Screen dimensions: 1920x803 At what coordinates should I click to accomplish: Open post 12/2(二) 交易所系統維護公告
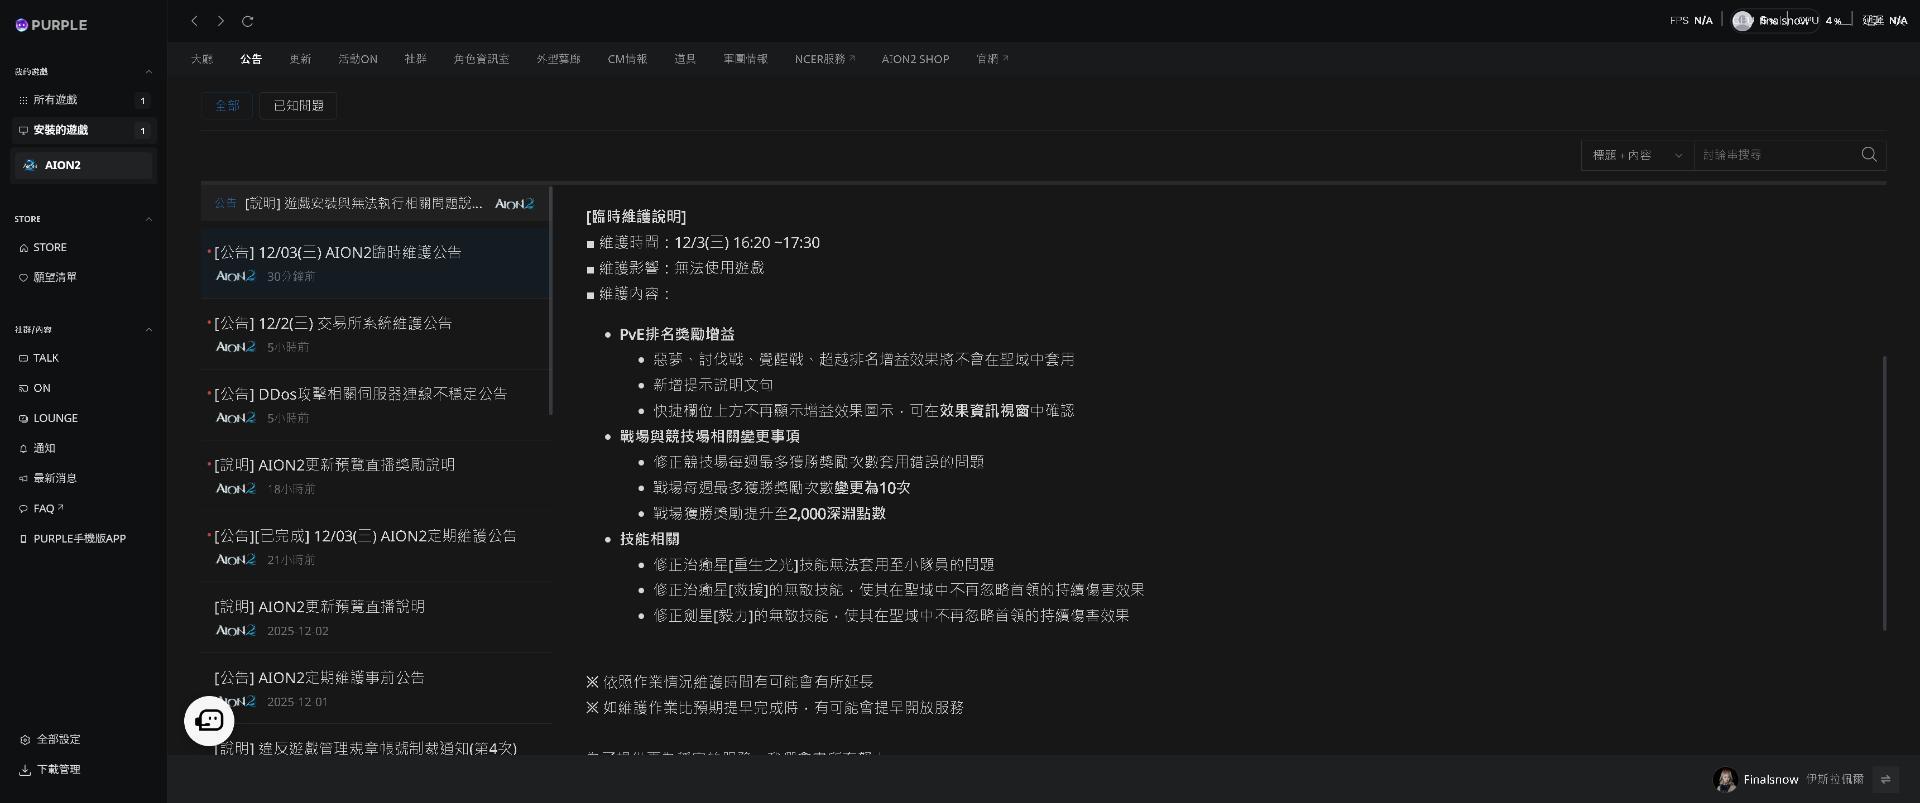tap(375, 334)
